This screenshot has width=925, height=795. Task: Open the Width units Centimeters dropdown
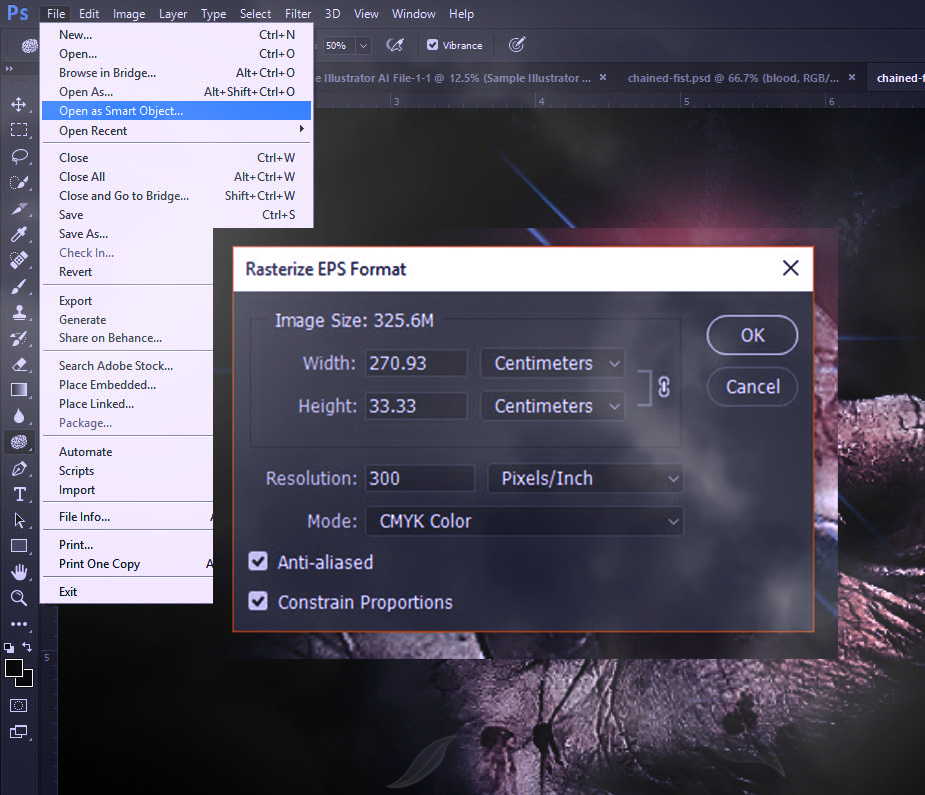point(552,363)
